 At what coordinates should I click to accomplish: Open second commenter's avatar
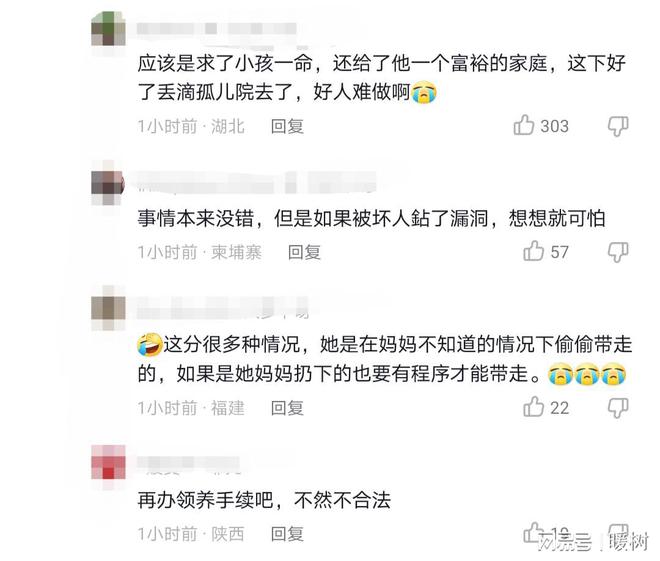108,183
